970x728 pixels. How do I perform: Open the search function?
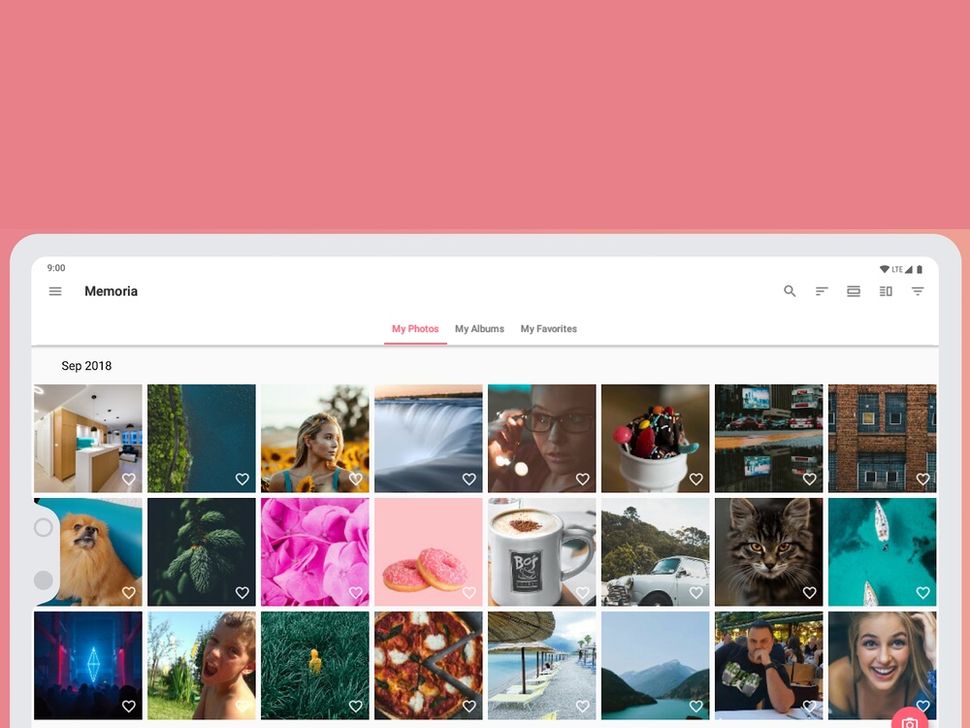coord(790,291)
